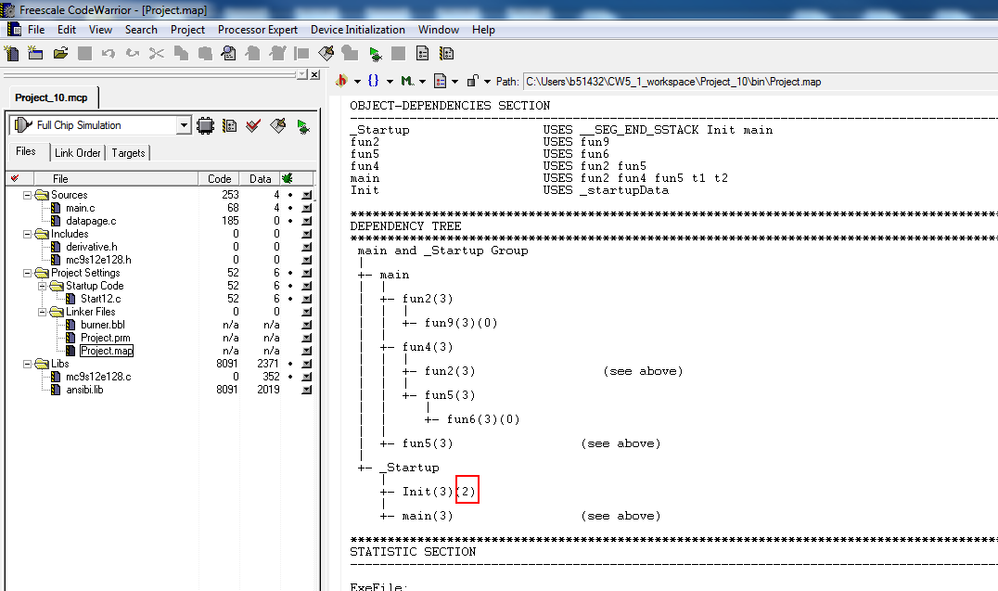The height and width of the screenshot is (591, 998).
Task: Click the File column header
Action: (116, 179)
